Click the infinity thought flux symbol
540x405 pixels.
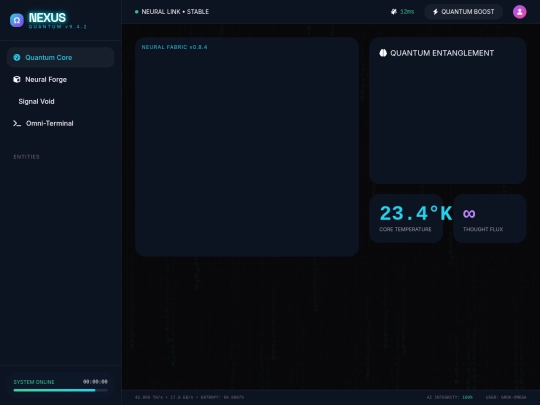point(469,214)
